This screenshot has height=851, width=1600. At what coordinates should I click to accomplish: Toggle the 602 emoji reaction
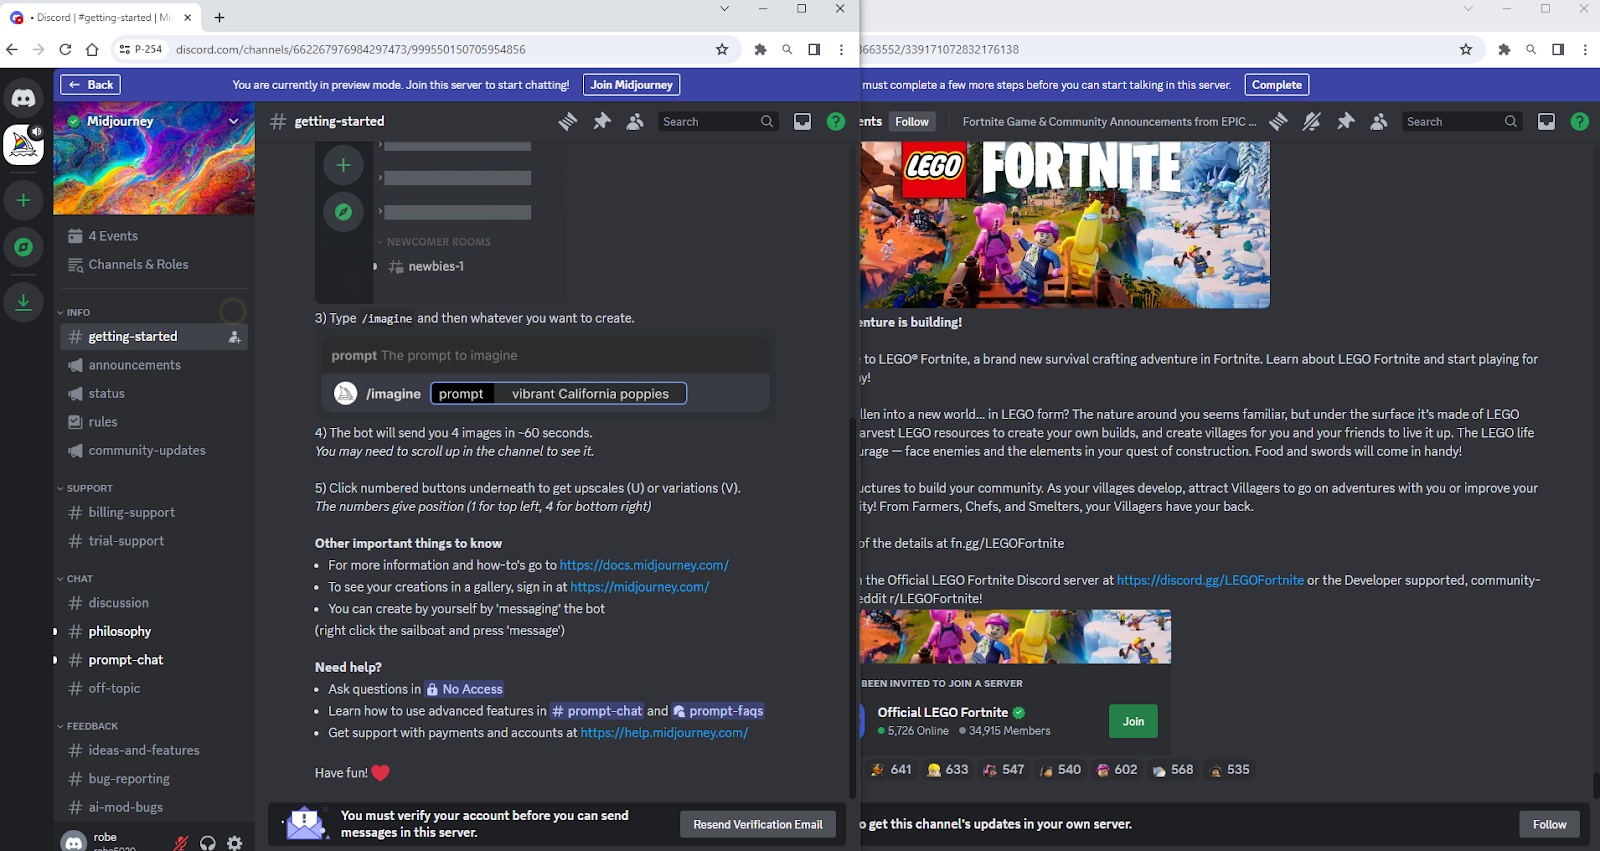point(1116,770)
